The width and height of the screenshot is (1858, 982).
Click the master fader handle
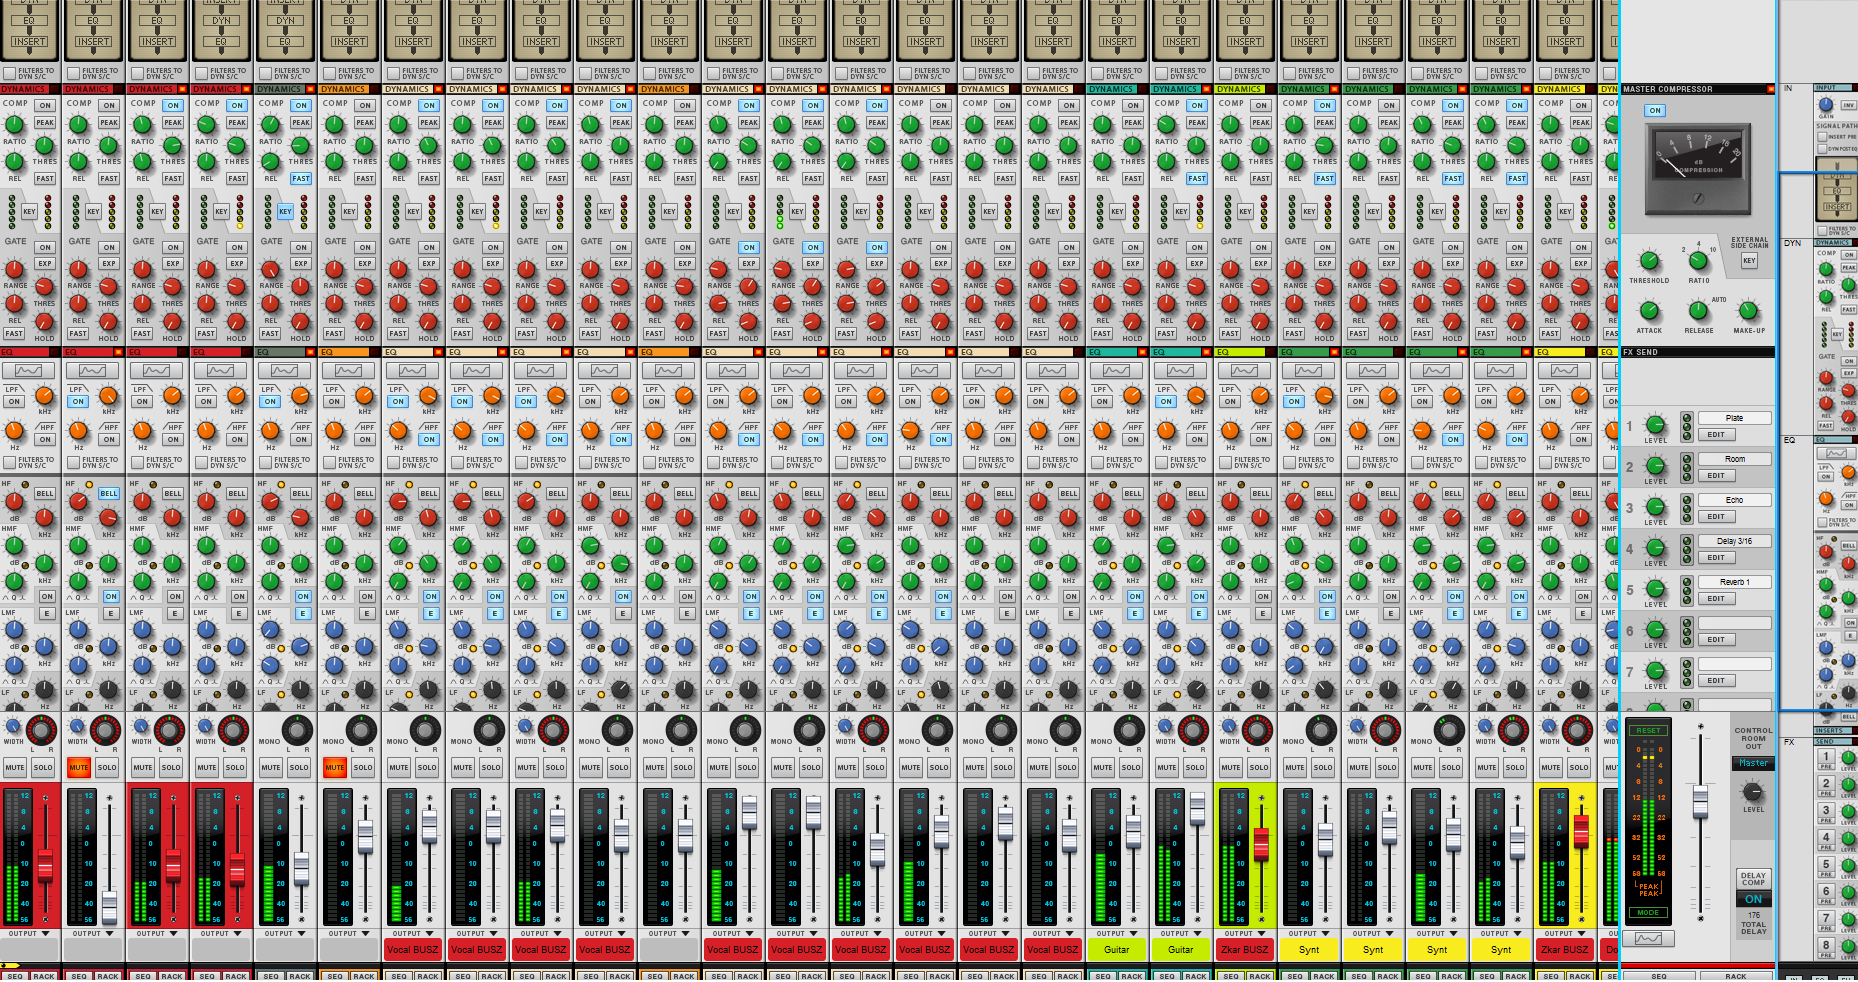(1700, 801)
